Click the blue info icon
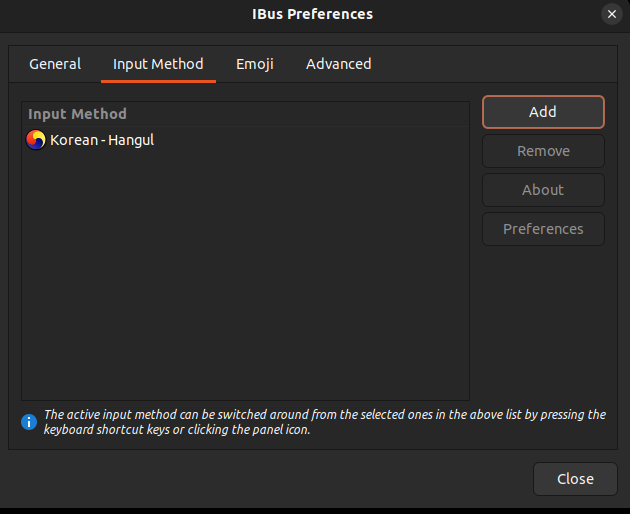 click(29, 422)
